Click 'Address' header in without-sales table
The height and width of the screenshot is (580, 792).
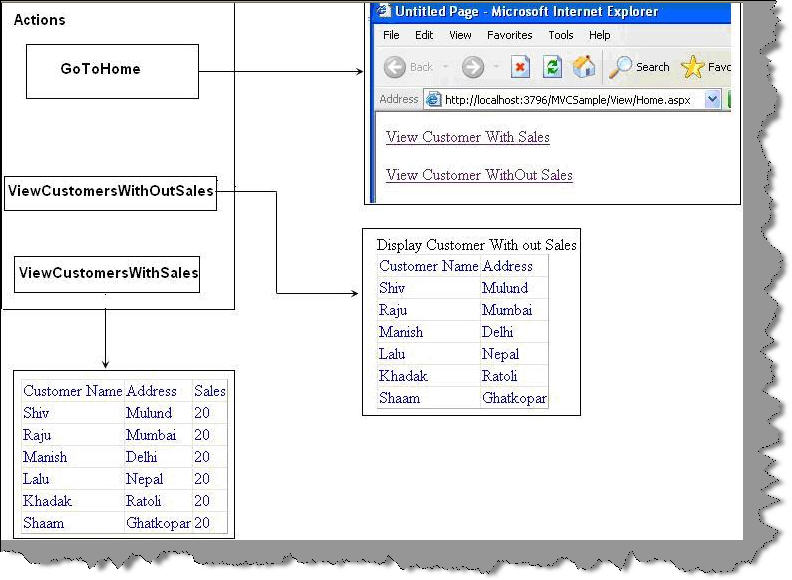pyautogui.click(x=507, y=266)
